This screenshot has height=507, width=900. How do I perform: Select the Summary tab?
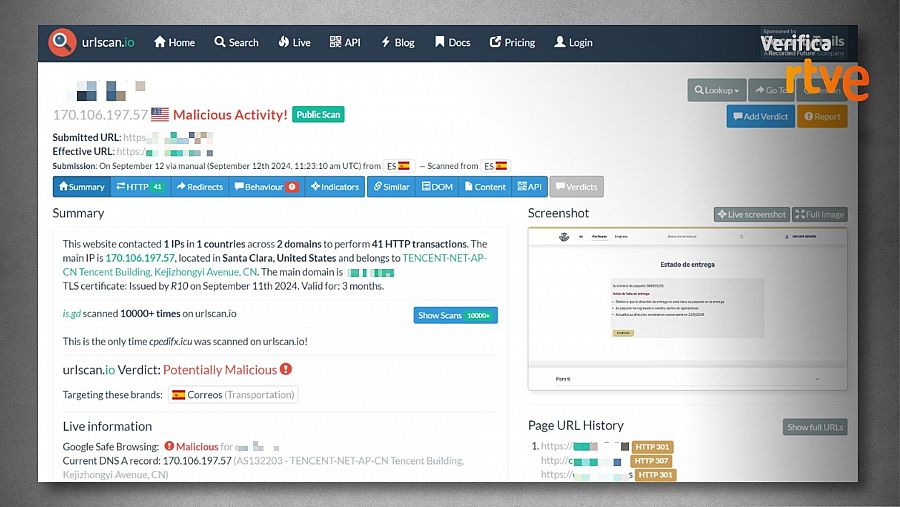coord(82,187)
